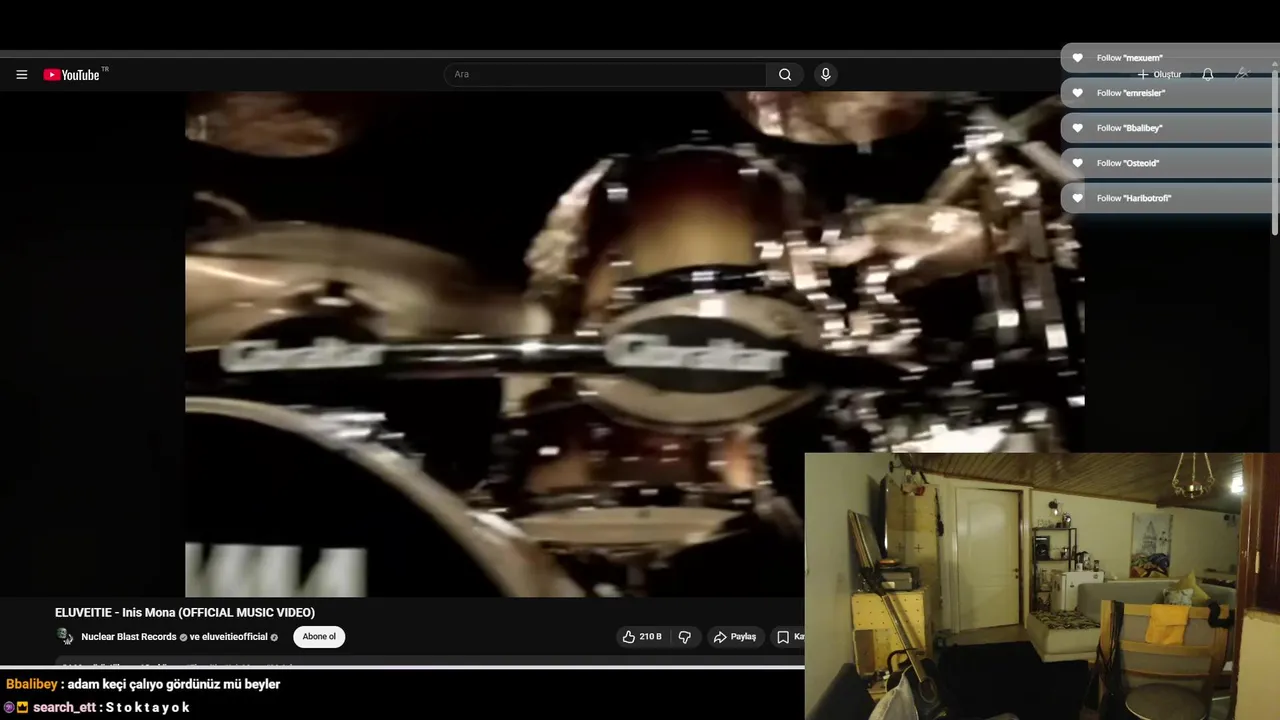Follow "Osteoid" heart icon
The height and width of the screenshot is (720, 1280).
1077,163
